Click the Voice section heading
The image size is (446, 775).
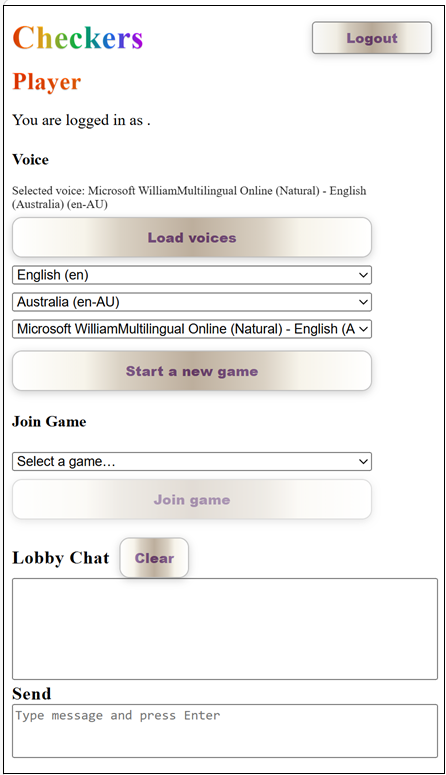(31, 160)
